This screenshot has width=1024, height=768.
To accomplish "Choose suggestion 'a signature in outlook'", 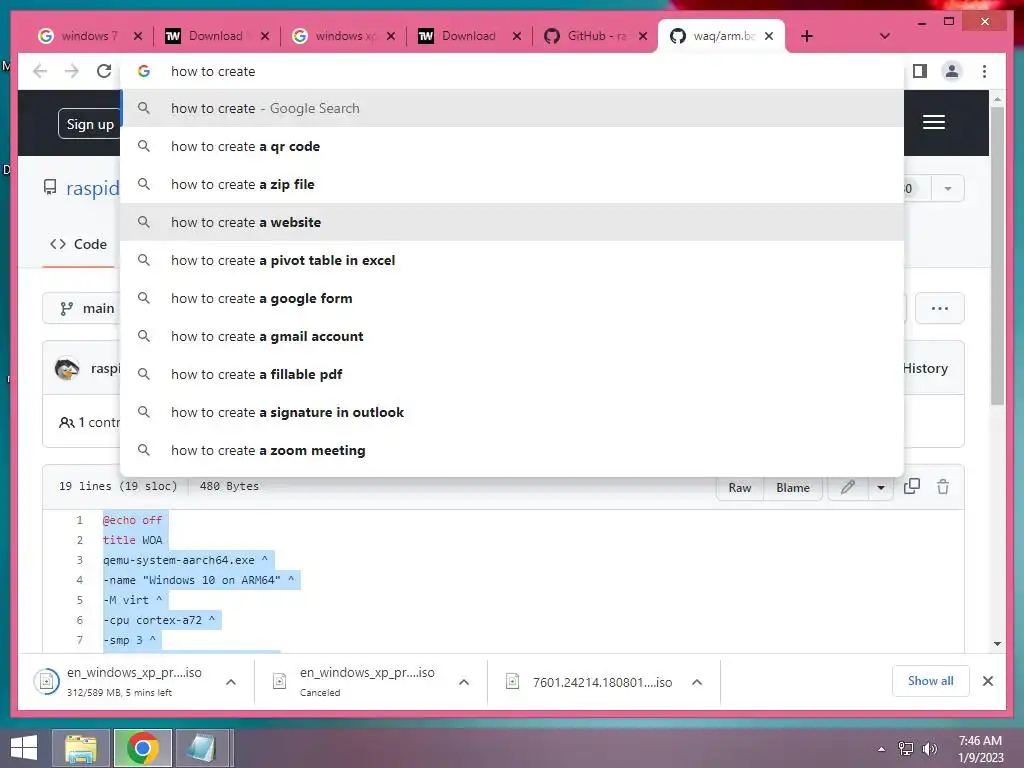I will [x=512, y=411].
